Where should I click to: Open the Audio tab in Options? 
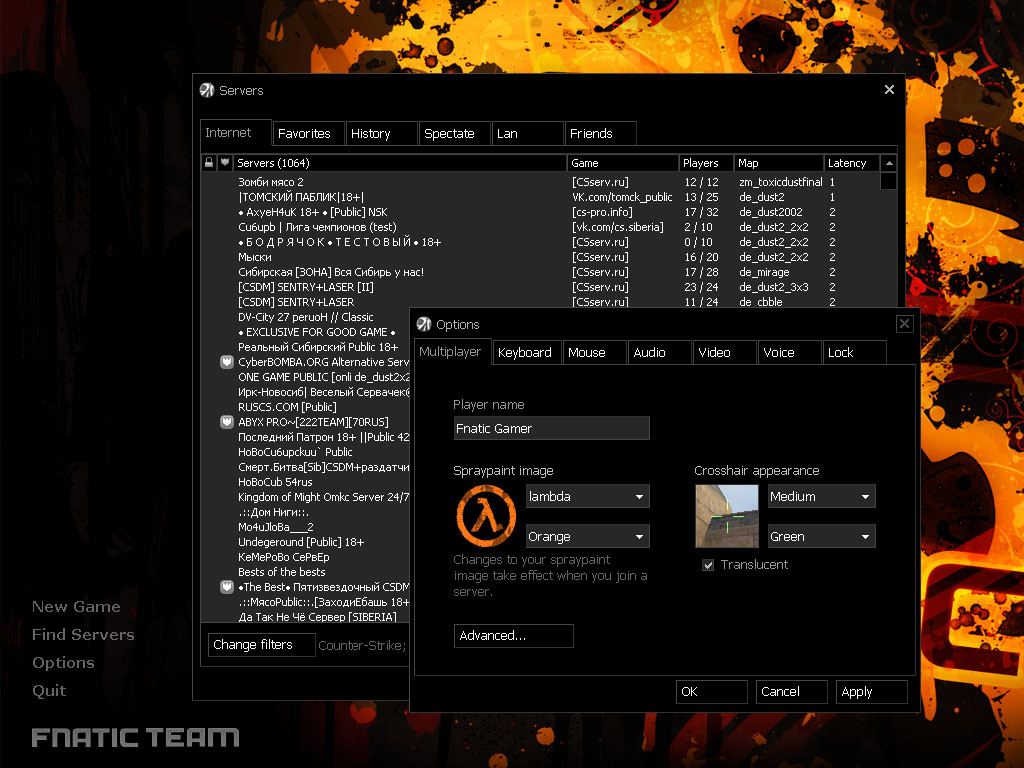pyautogui.click(x=660, y=353)
